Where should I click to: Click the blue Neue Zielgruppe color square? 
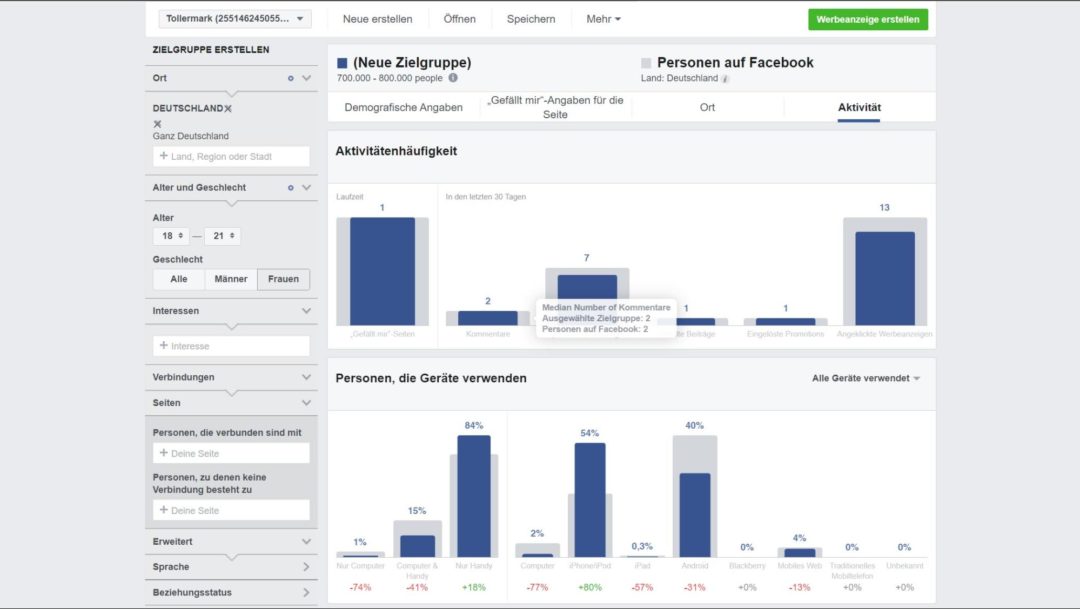(342, 63)
